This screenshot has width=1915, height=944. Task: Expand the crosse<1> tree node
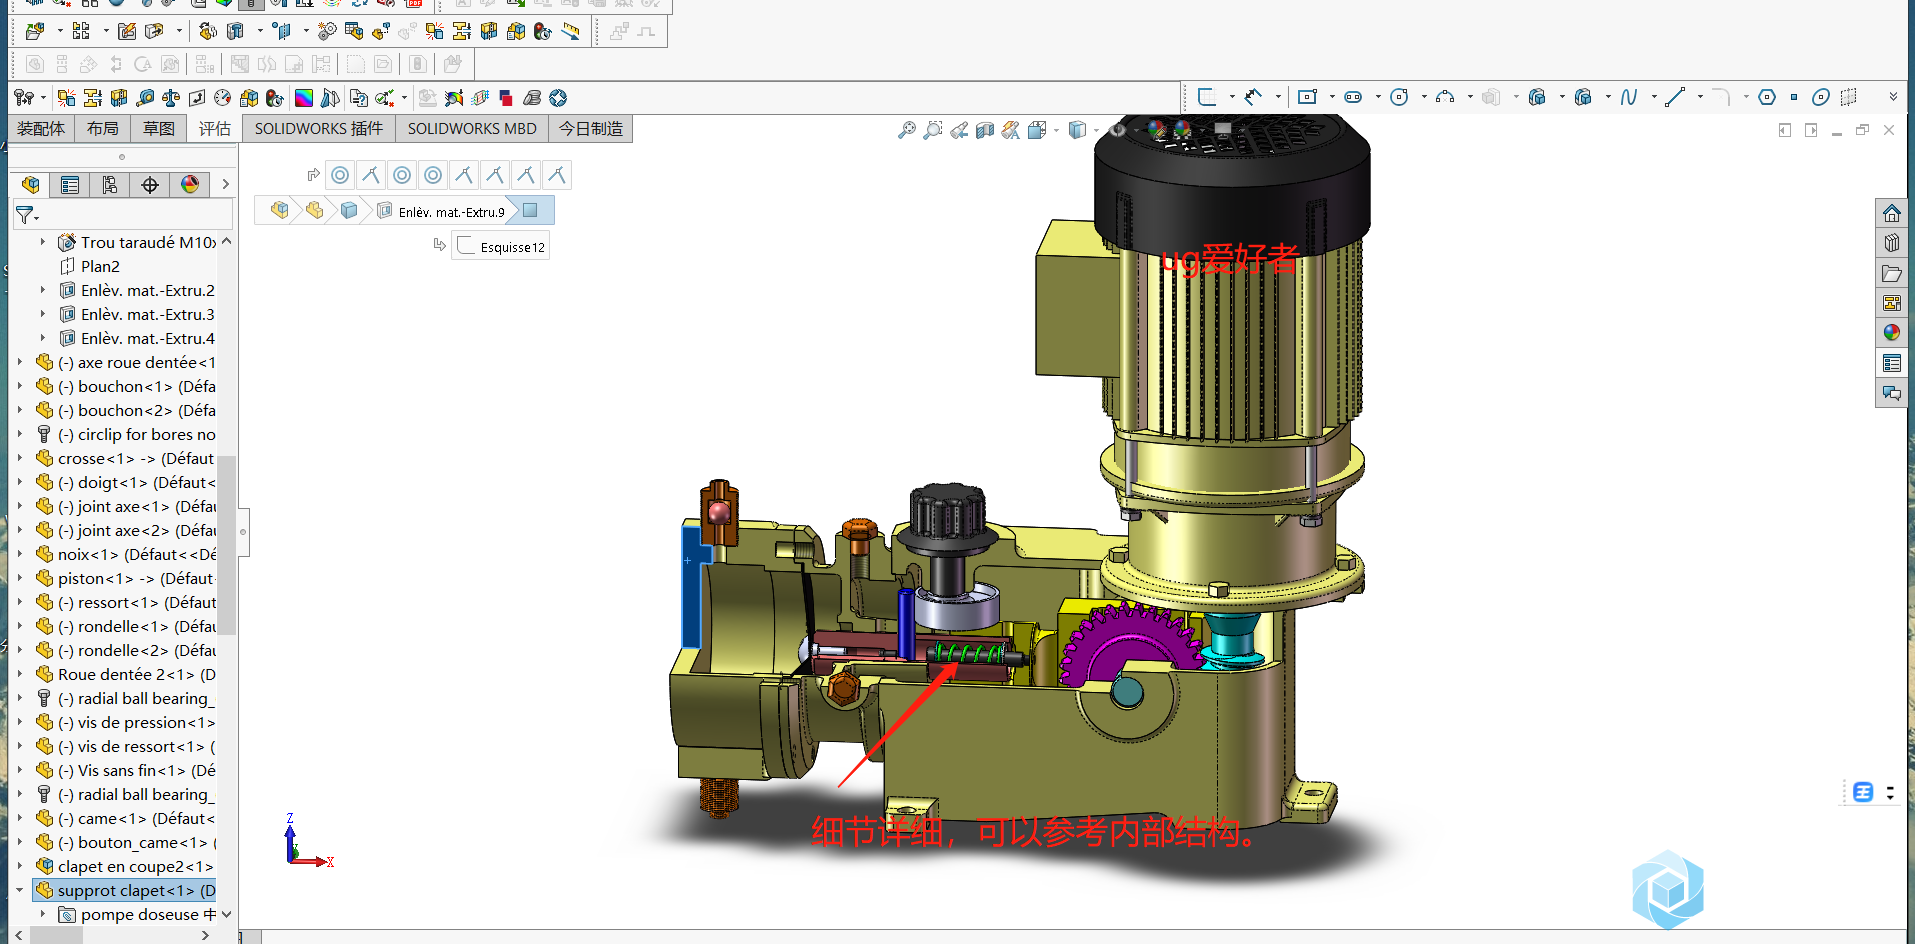coord(19,458)
